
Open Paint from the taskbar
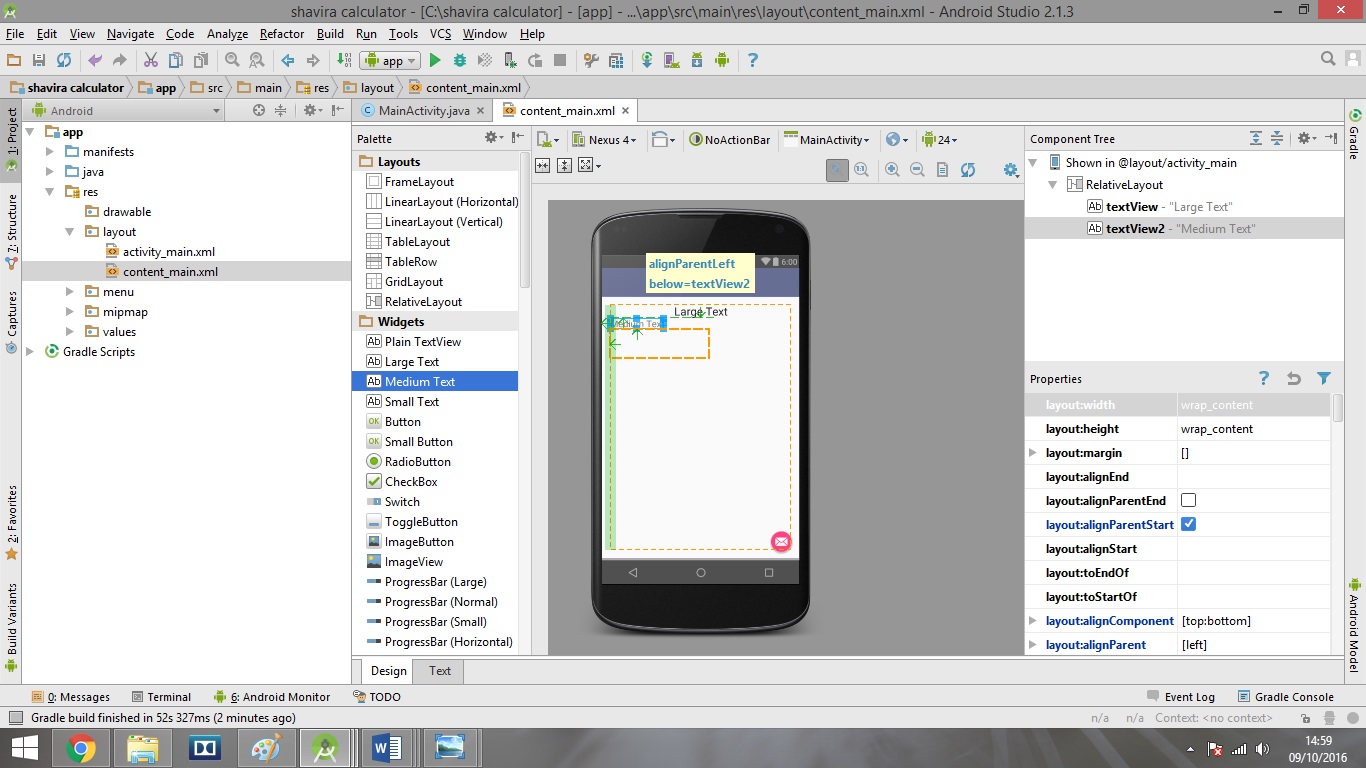[266, 748]
